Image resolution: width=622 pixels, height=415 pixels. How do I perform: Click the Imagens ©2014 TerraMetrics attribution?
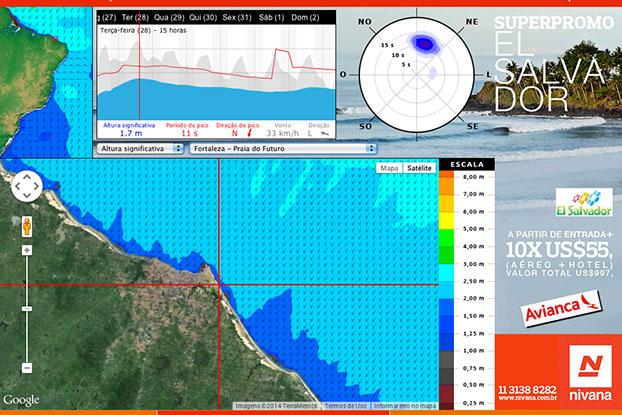276,406
